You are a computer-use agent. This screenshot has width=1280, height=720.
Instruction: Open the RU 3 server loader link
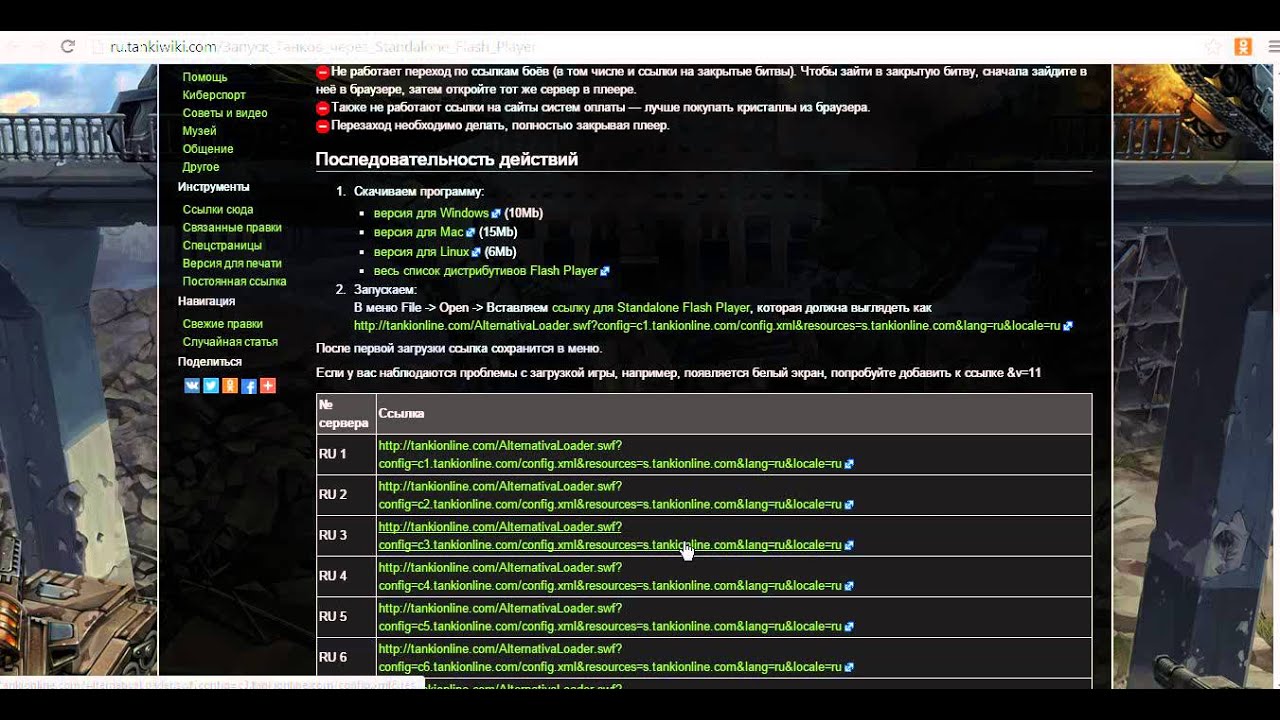click(610, 536)
